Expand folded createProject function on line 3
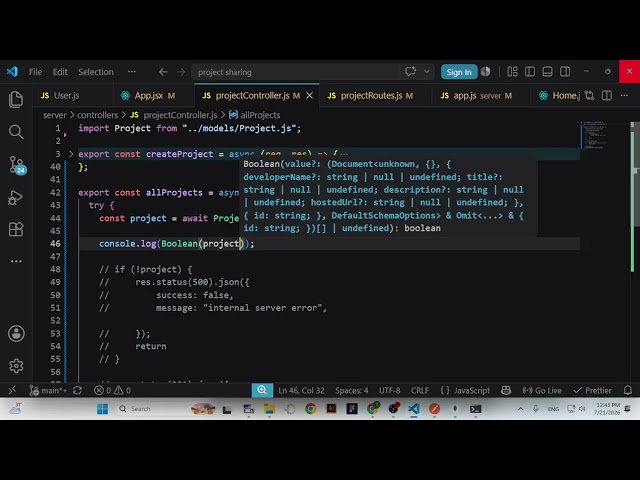 point(71,154)
